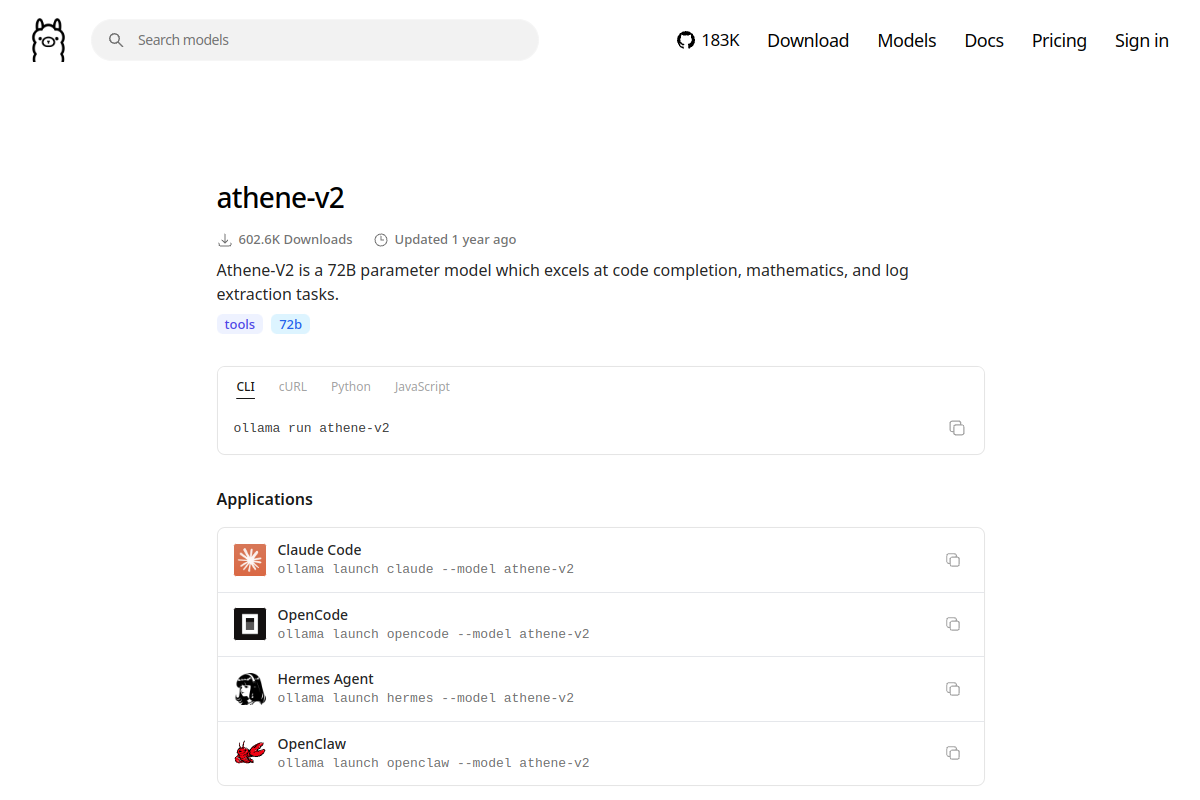This screenshot has width=1200, height=800.
Task: Open the Docs link
Action: click(984, 40)
